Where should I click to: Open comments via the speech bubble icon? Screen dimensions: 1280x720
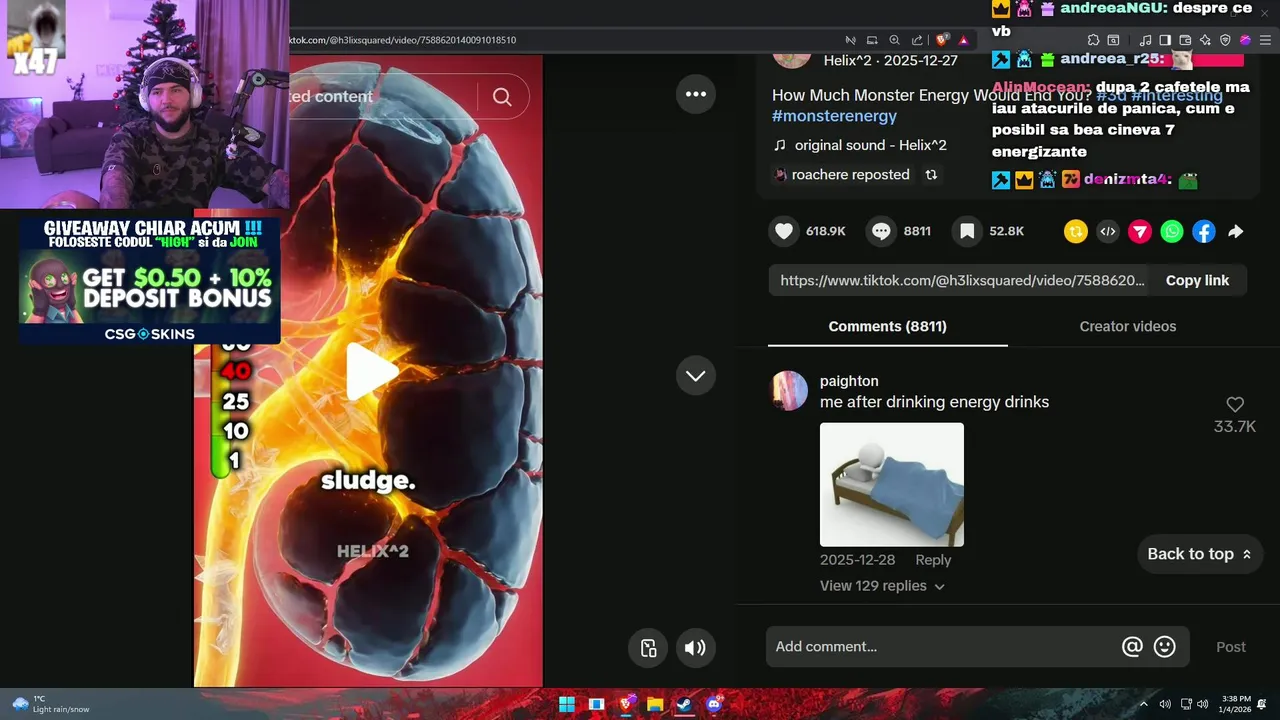[881, 231]
